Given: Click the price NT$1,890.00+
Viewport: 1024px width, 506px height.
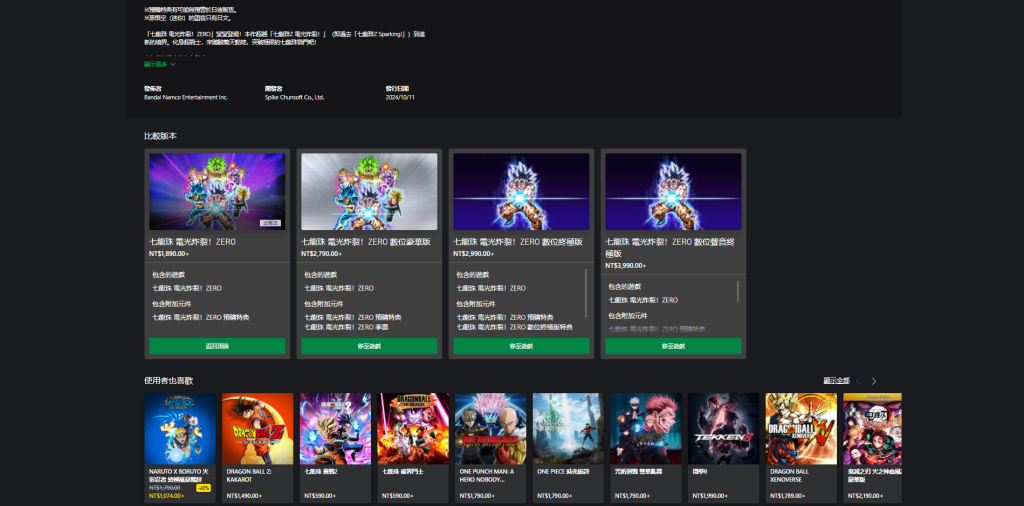Looking at the screenshot, I should [x=168, y=253].
